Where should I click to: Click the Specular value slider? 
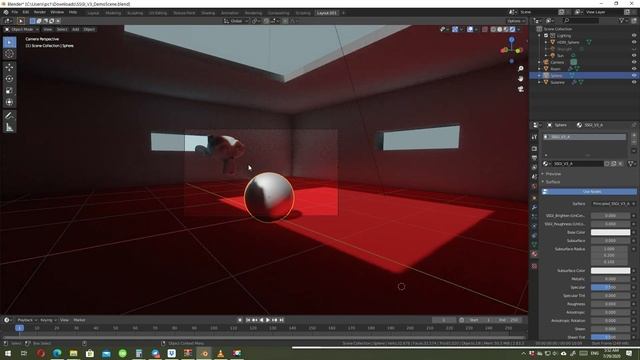pos(610,287)
